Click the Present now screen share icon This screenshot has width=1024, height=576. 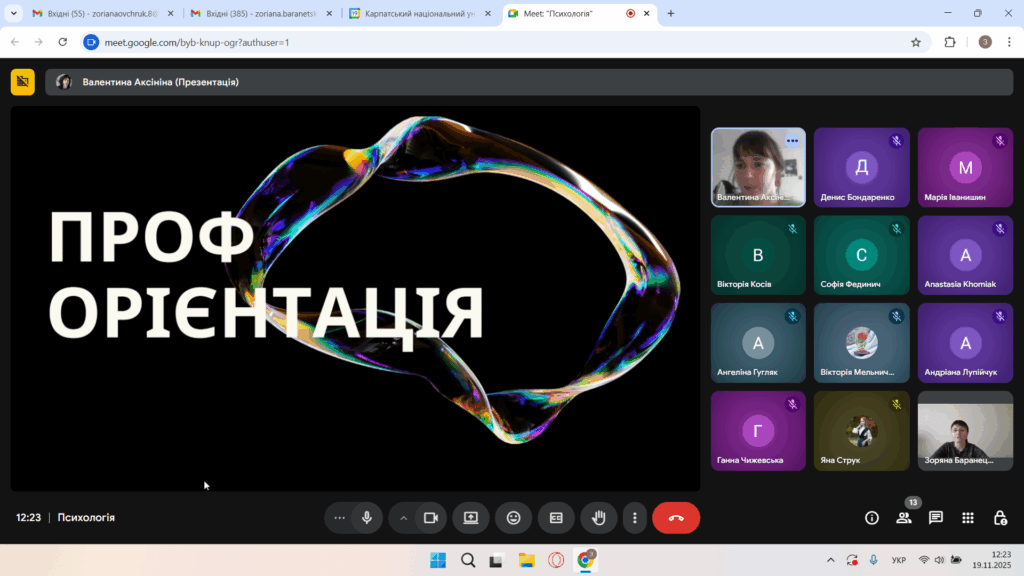coord(470,518)
